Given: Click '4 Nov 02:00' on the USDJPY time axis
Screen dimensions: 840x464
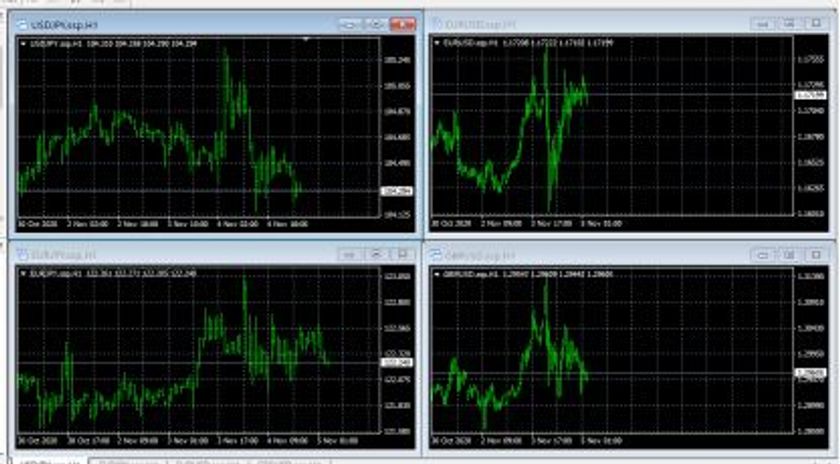Looking at the screenshot, I should pos(237,224).
